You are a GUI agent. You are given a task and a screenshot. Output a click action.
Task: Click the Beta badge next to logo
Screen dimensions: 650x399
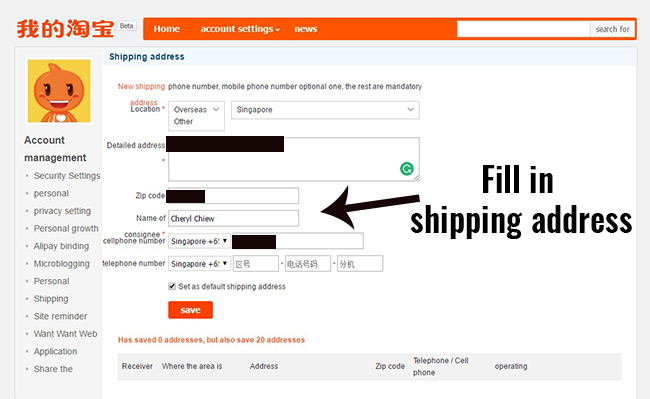pyautogui.click(x=126, y=26)
